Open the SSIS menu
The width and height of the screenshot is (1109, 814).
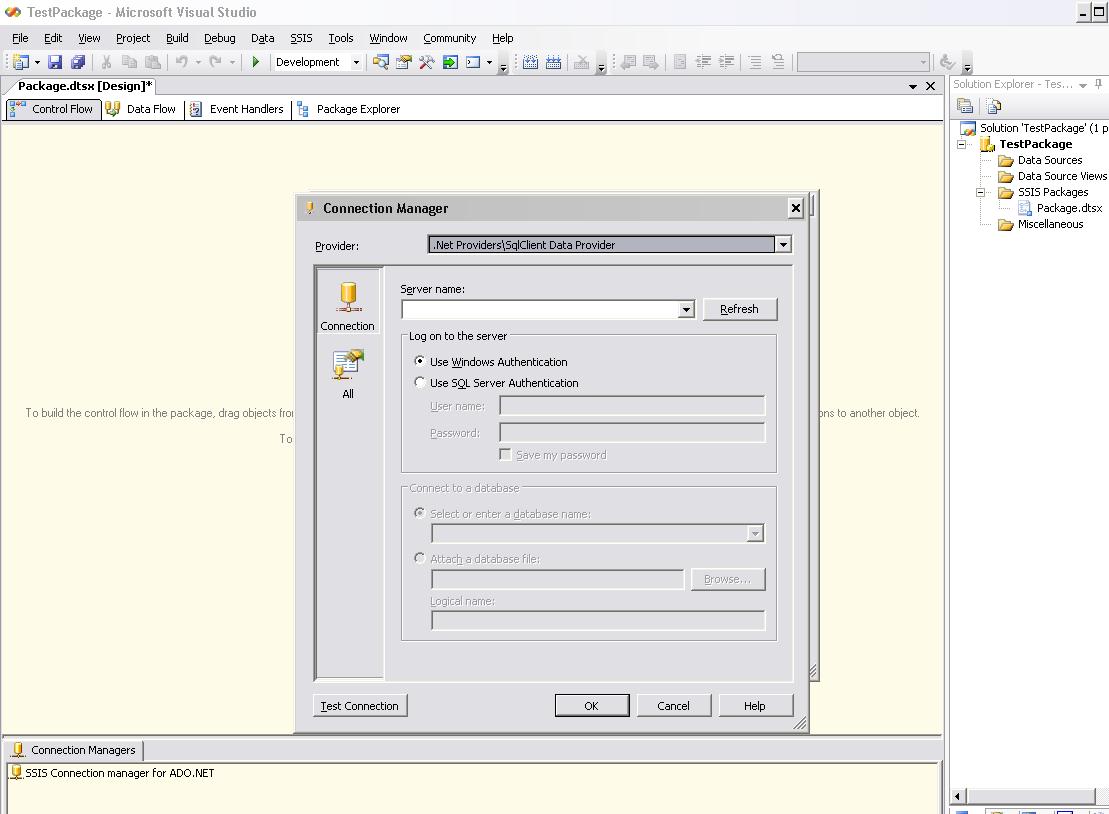[301, 38]
